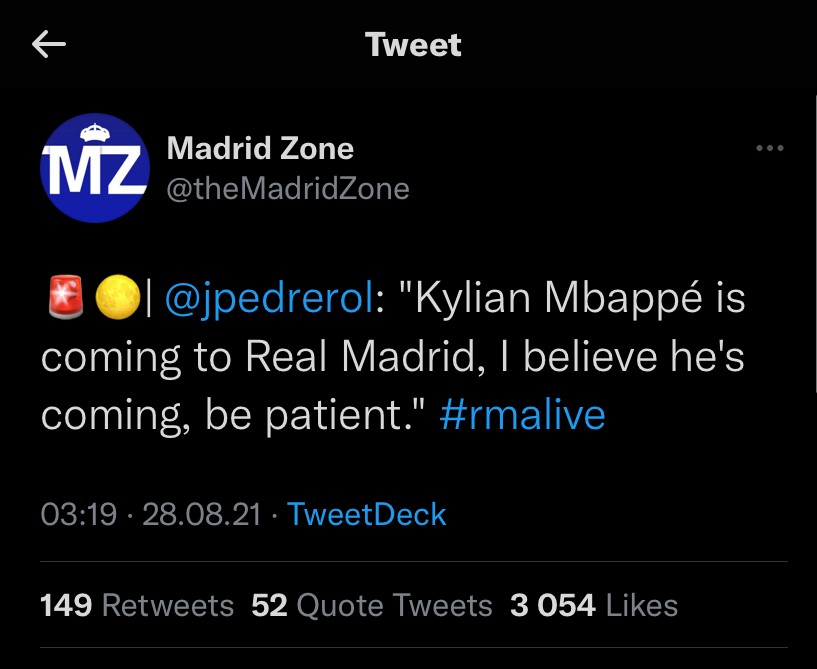Image resolution: width=817 pixels, height=669 pixels.
Task: View the 52 Quote Tweets
Action: pos(372,604)
